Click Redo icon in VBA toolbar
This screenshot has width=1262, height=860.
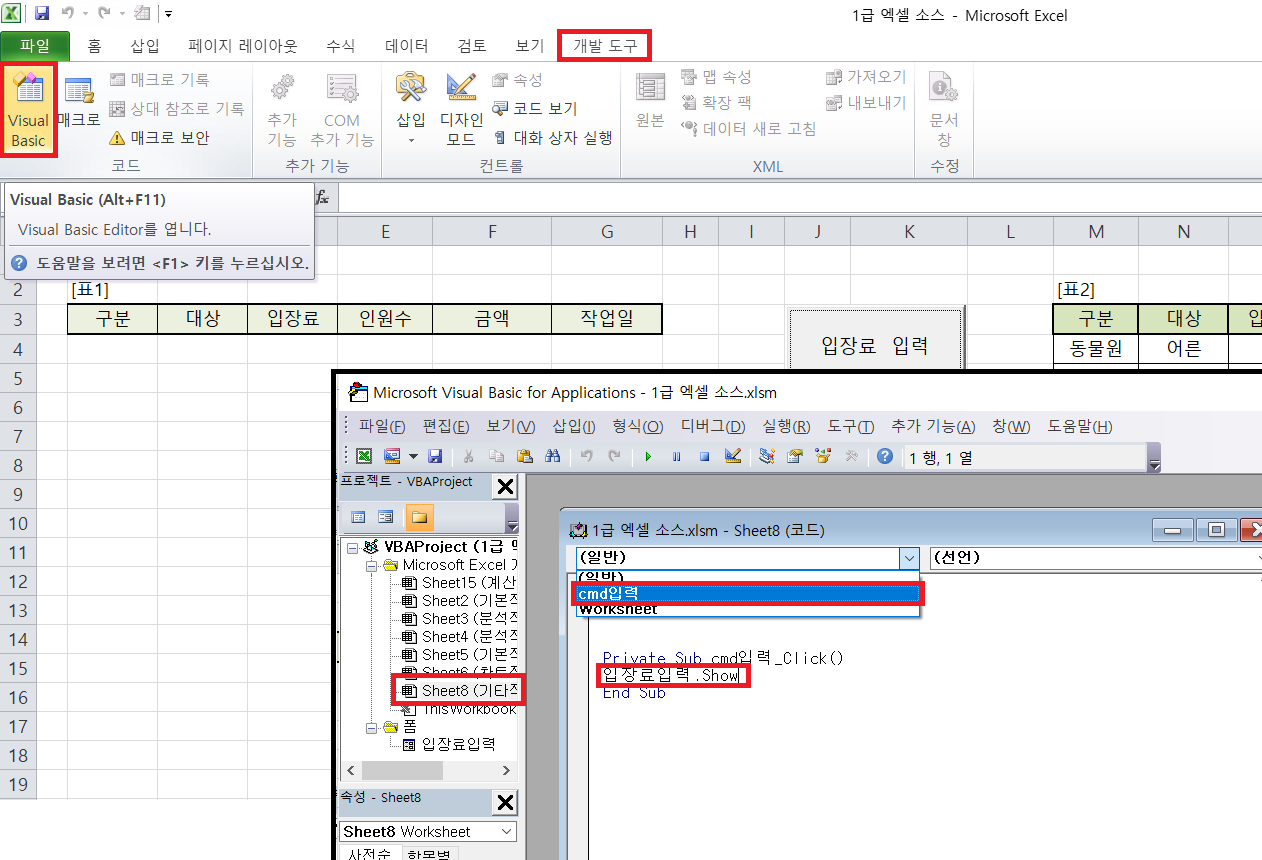click(614, 456)
